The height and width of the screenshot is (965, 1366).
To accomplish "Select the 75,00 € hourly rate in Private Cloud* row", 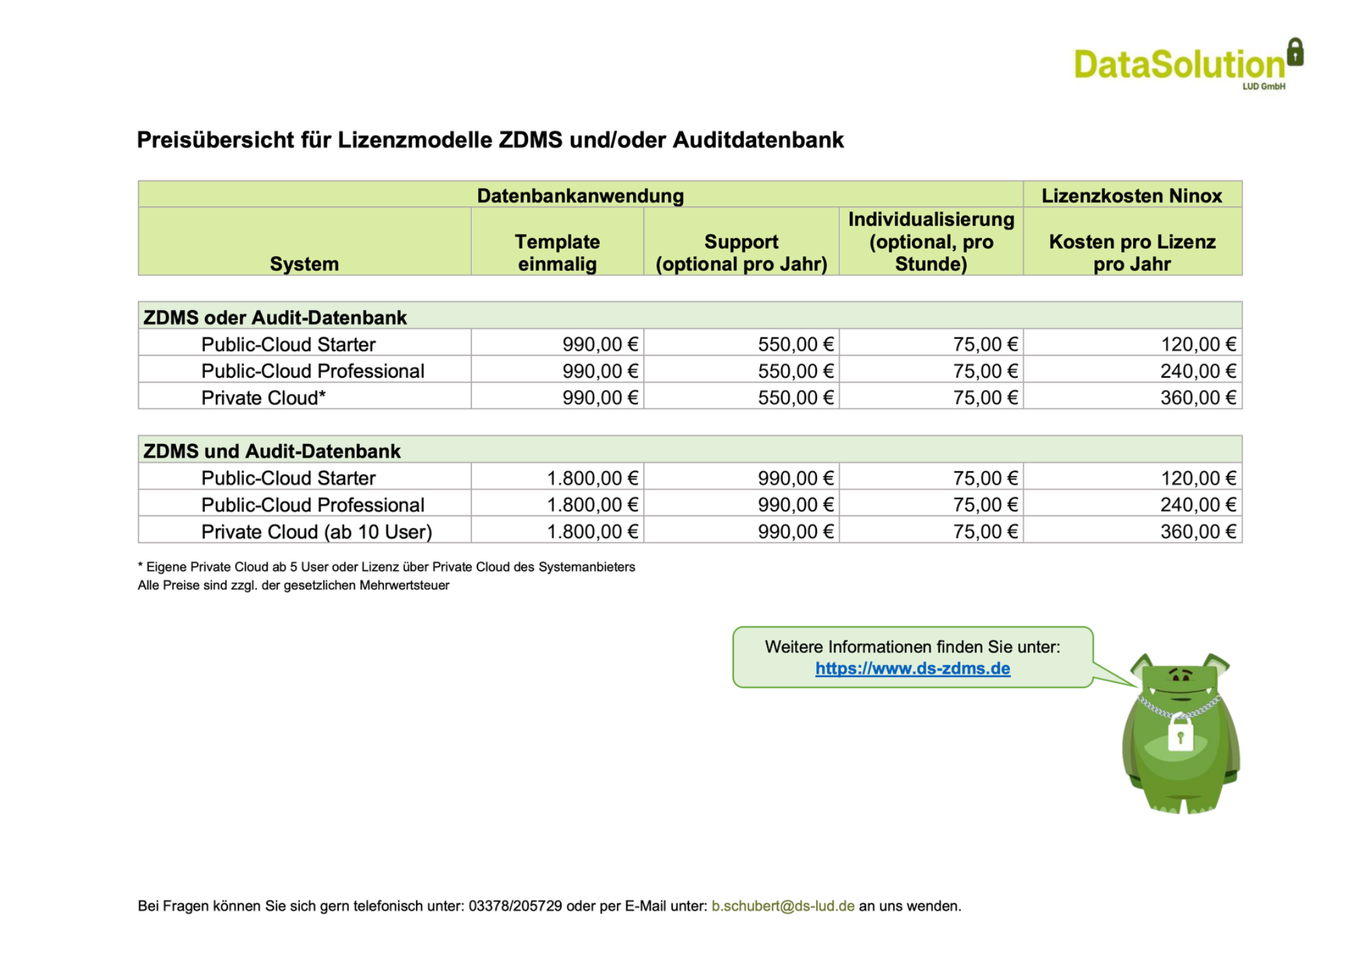I will pyautogui.click(x=985, y=398).
